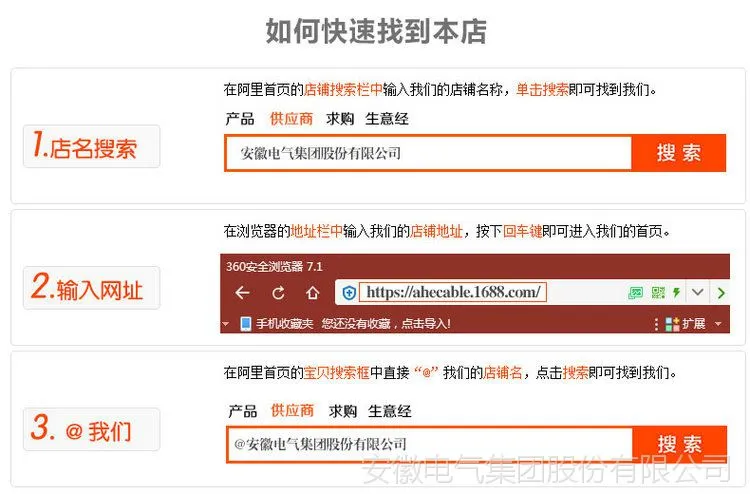Viewport: 750px width, 494px height.
Task: Click the green screenshot image icon
Action: tap(635, 293)
